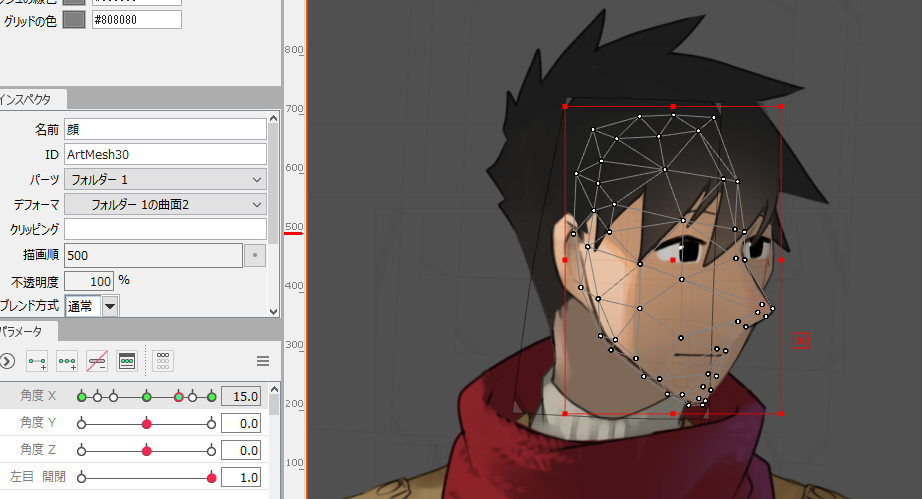The width and height of the screenshot is (922, 499).
Task: Click the rightmost green key on 角度 X
Action: 212,397
